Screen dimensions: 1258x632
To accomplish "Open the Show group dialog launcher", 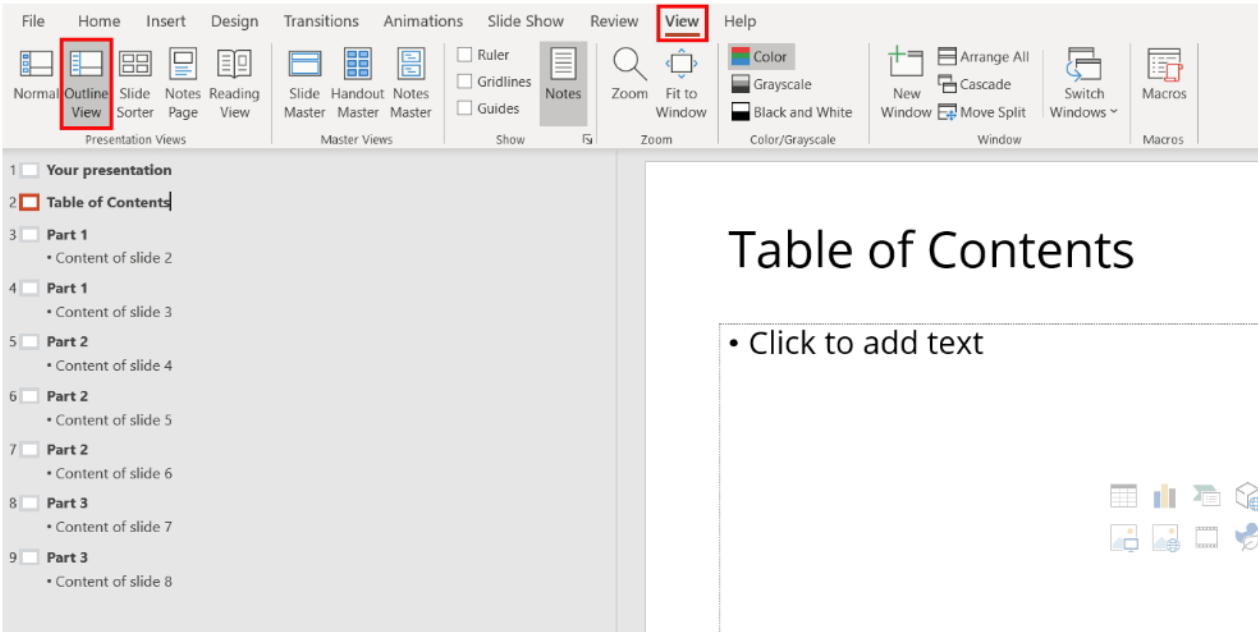I will (x=587, y=140).
